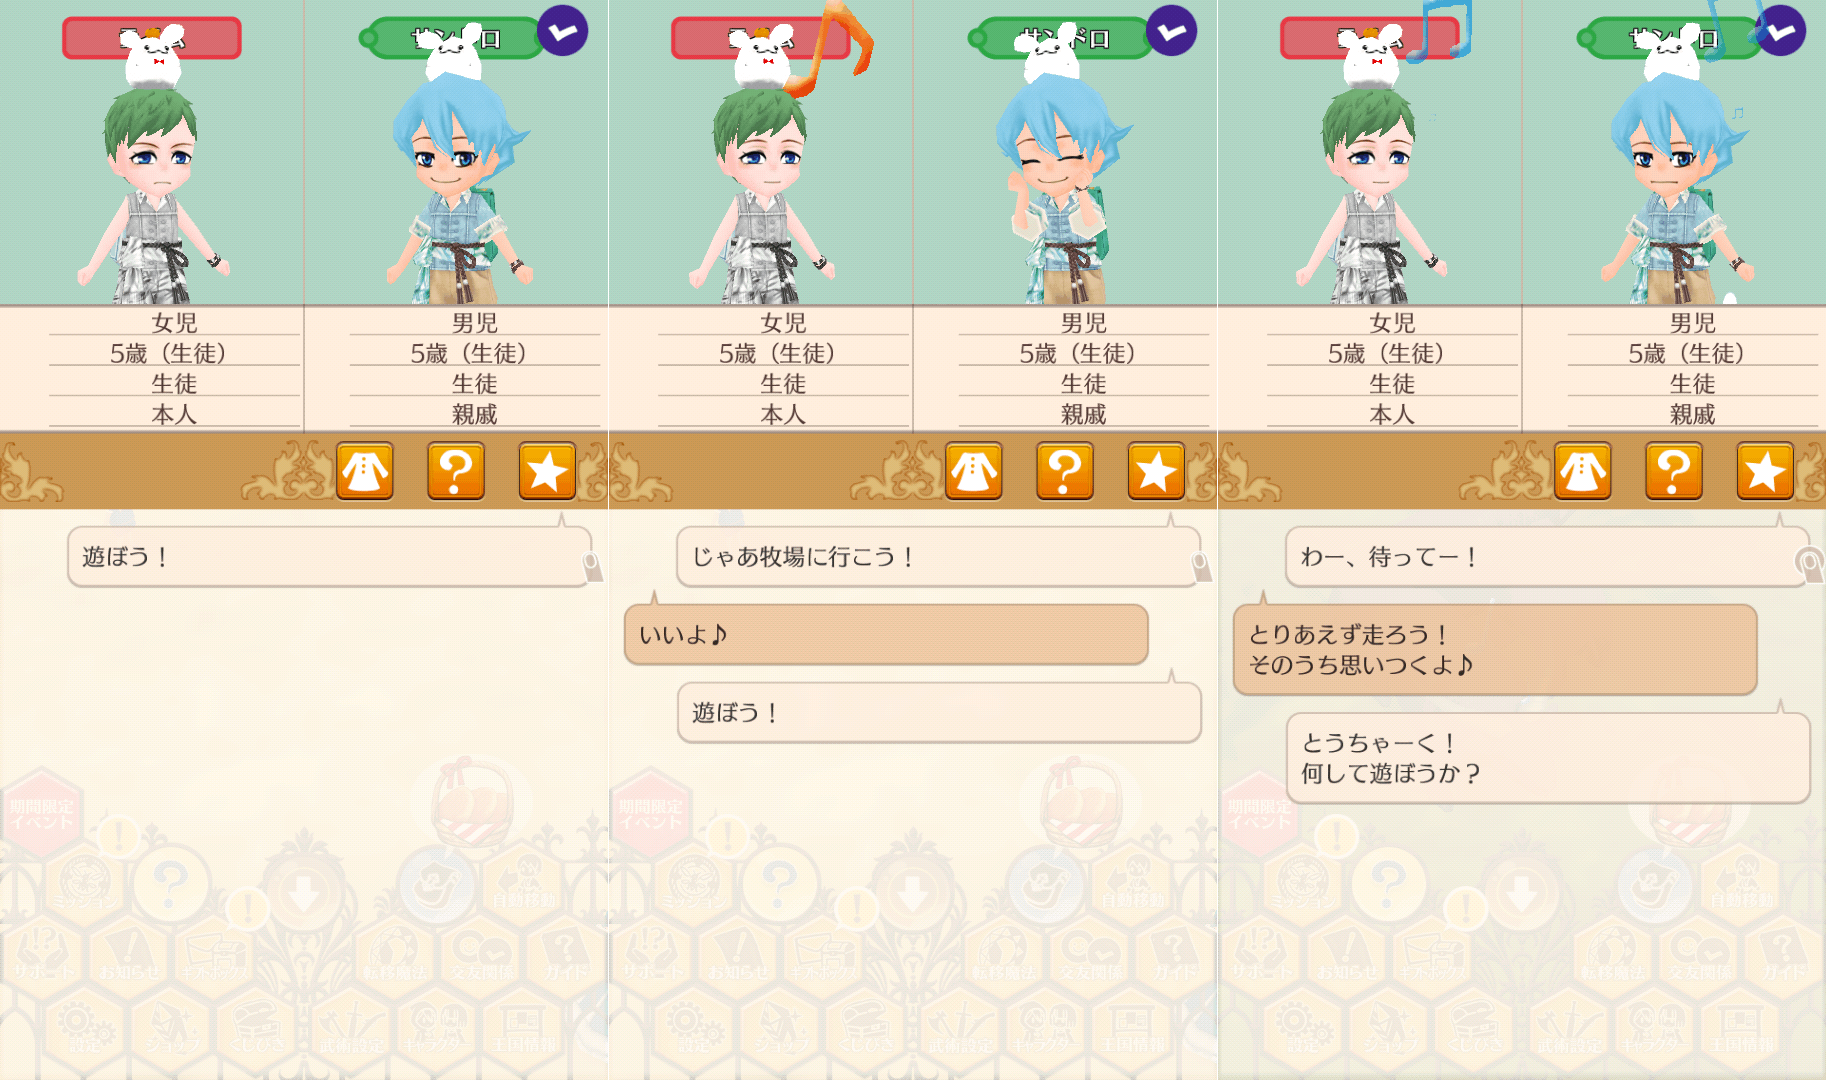The image size is (1826, 1080).
Task: Tap the question mark icon in the left panel
Action: (x=456, y=471)
